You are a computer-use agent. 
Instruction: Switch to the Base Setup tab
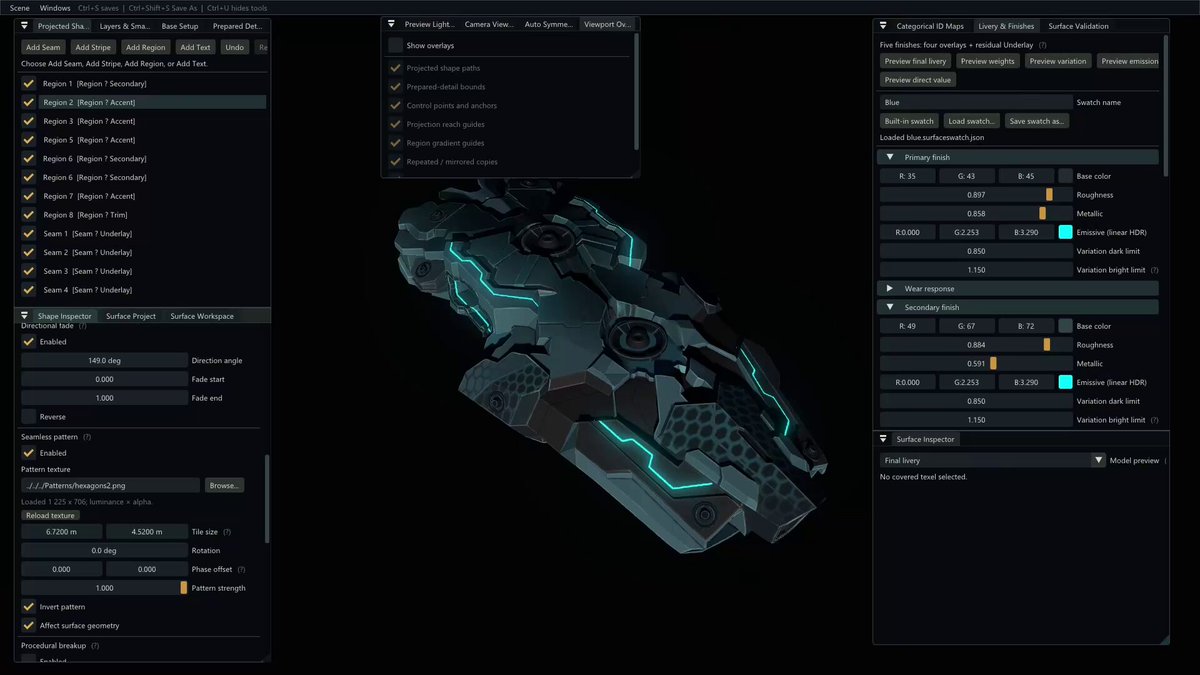pyautogui.click(x=180, y=26)
